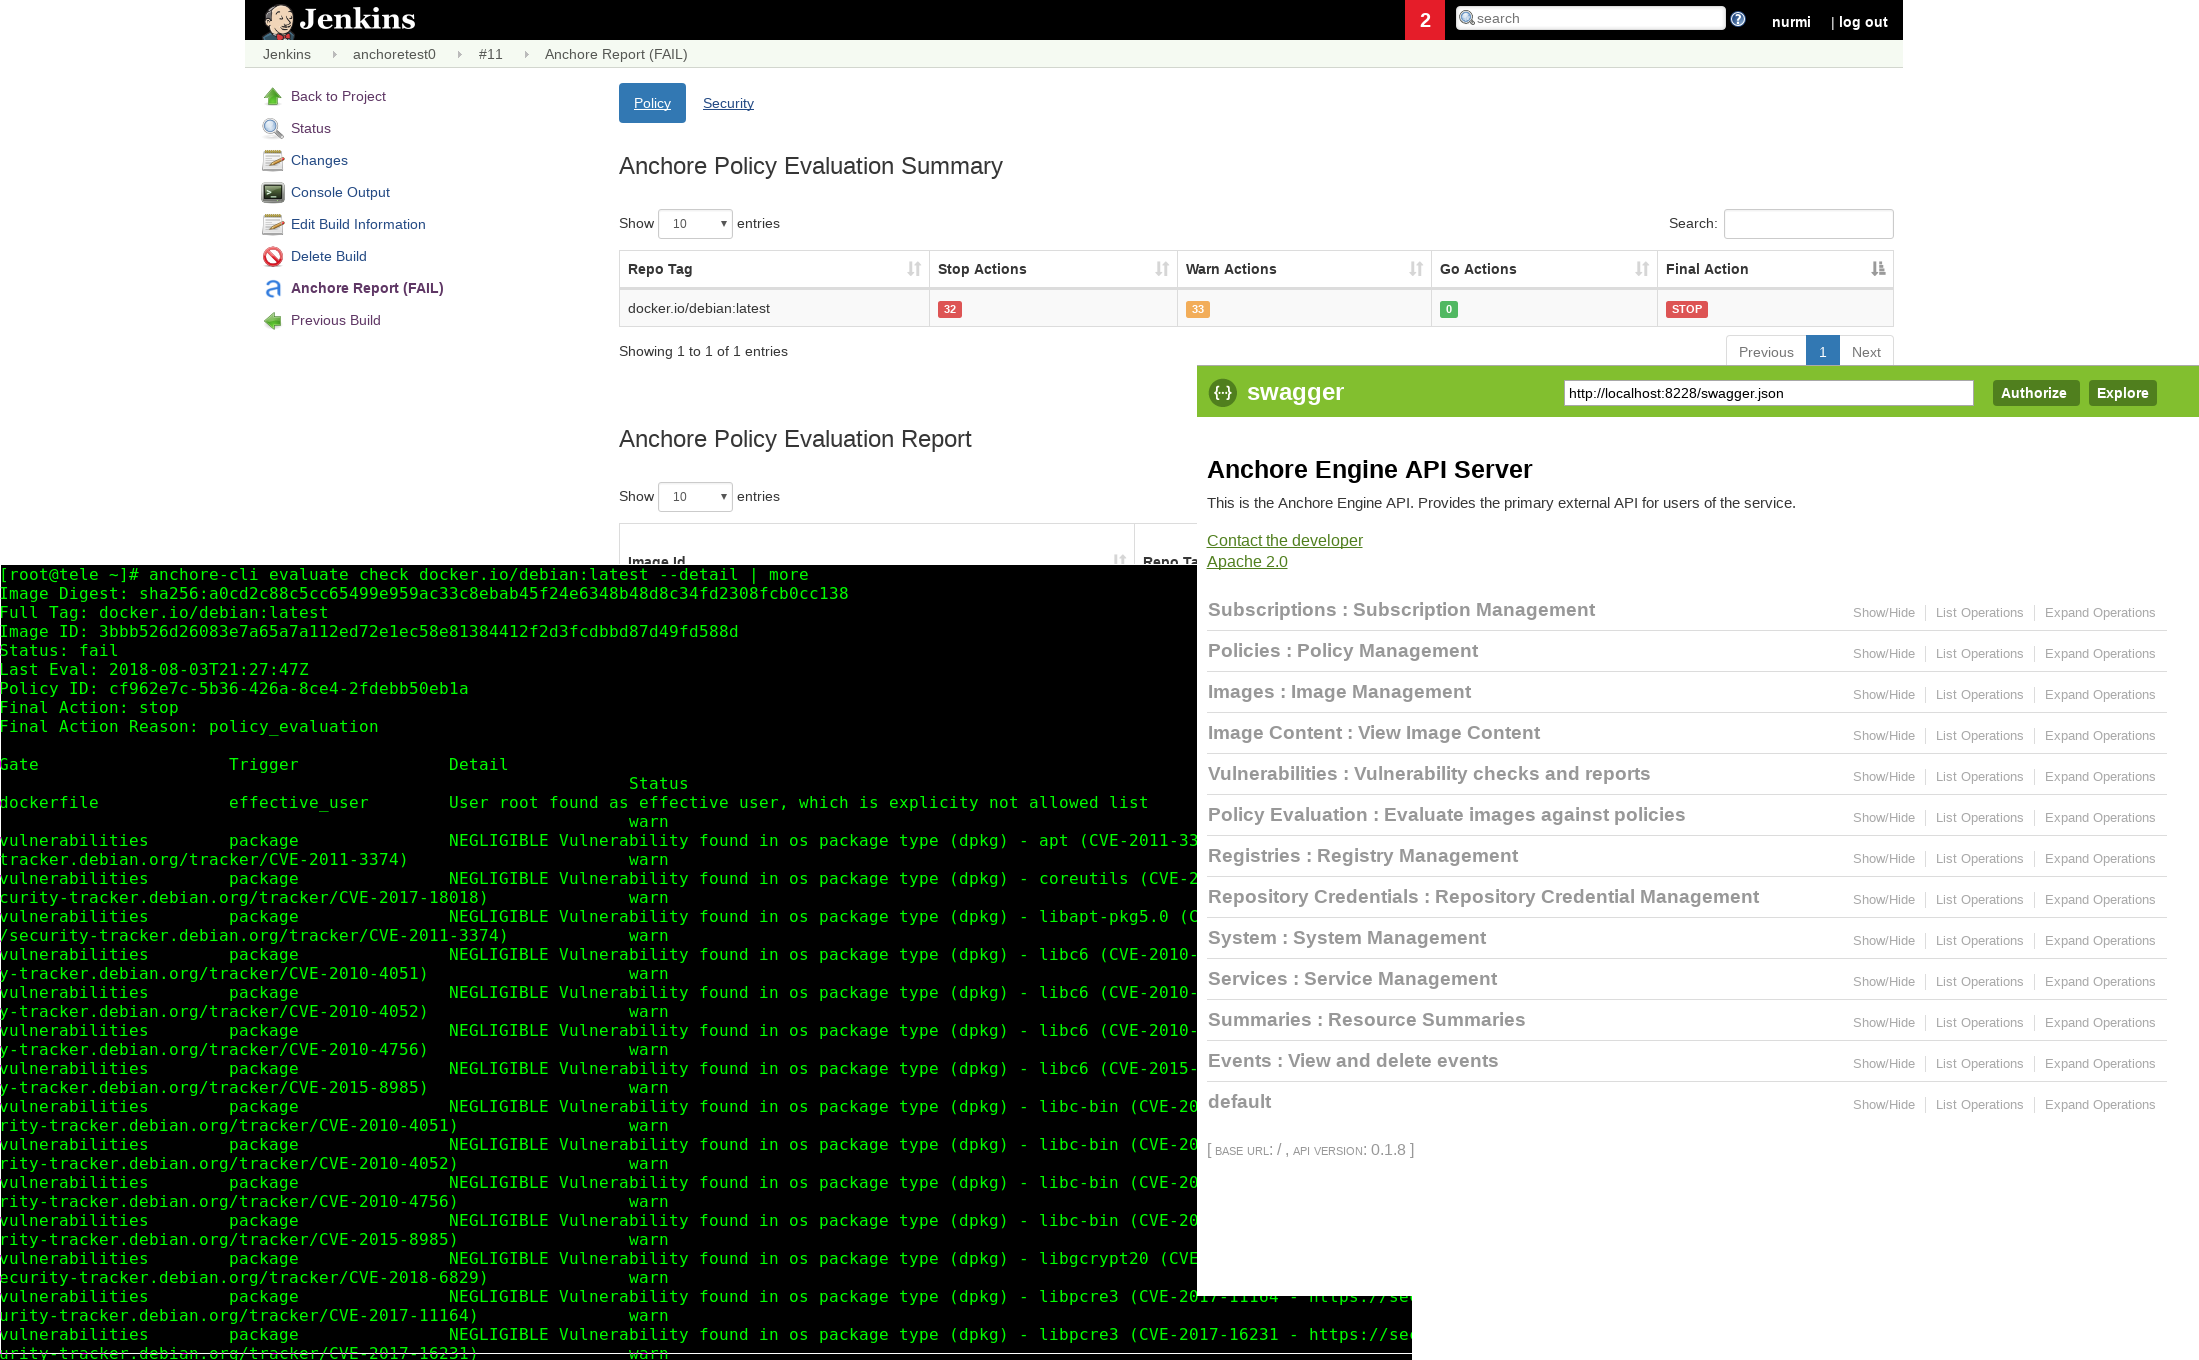Click the Changes notepad icon

273,160
